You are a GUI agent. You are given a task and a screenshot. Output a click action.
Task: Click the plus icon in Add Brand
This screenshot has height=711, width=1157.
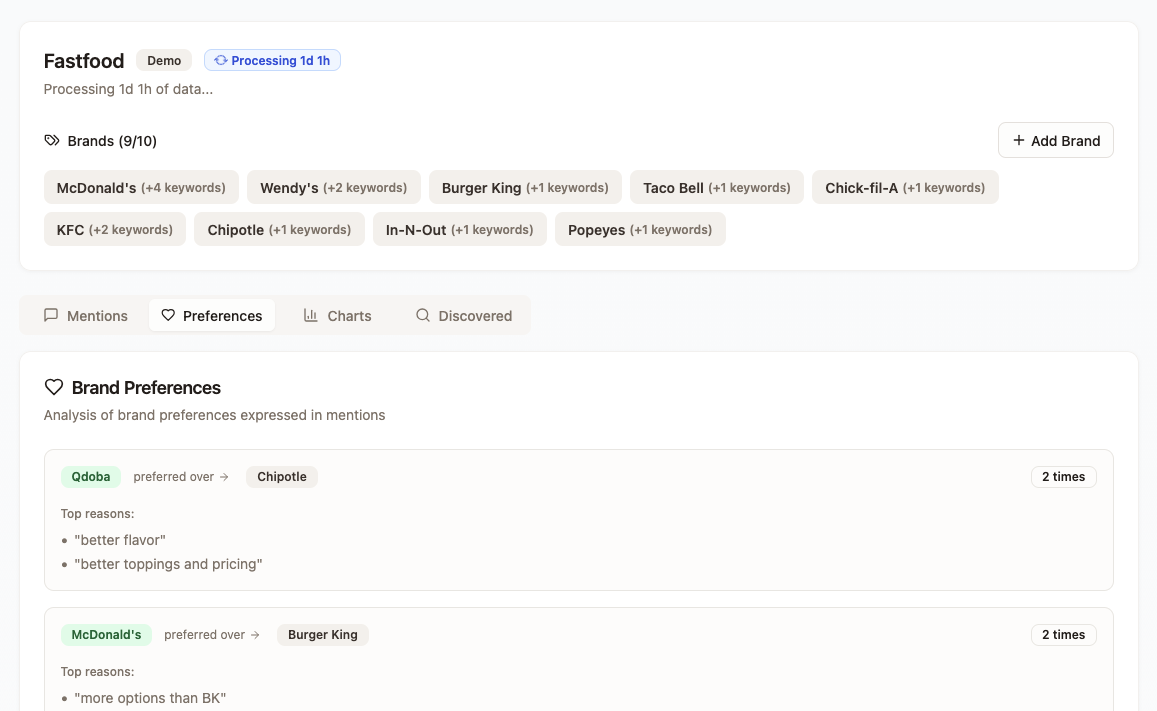tap(1019, 140)
